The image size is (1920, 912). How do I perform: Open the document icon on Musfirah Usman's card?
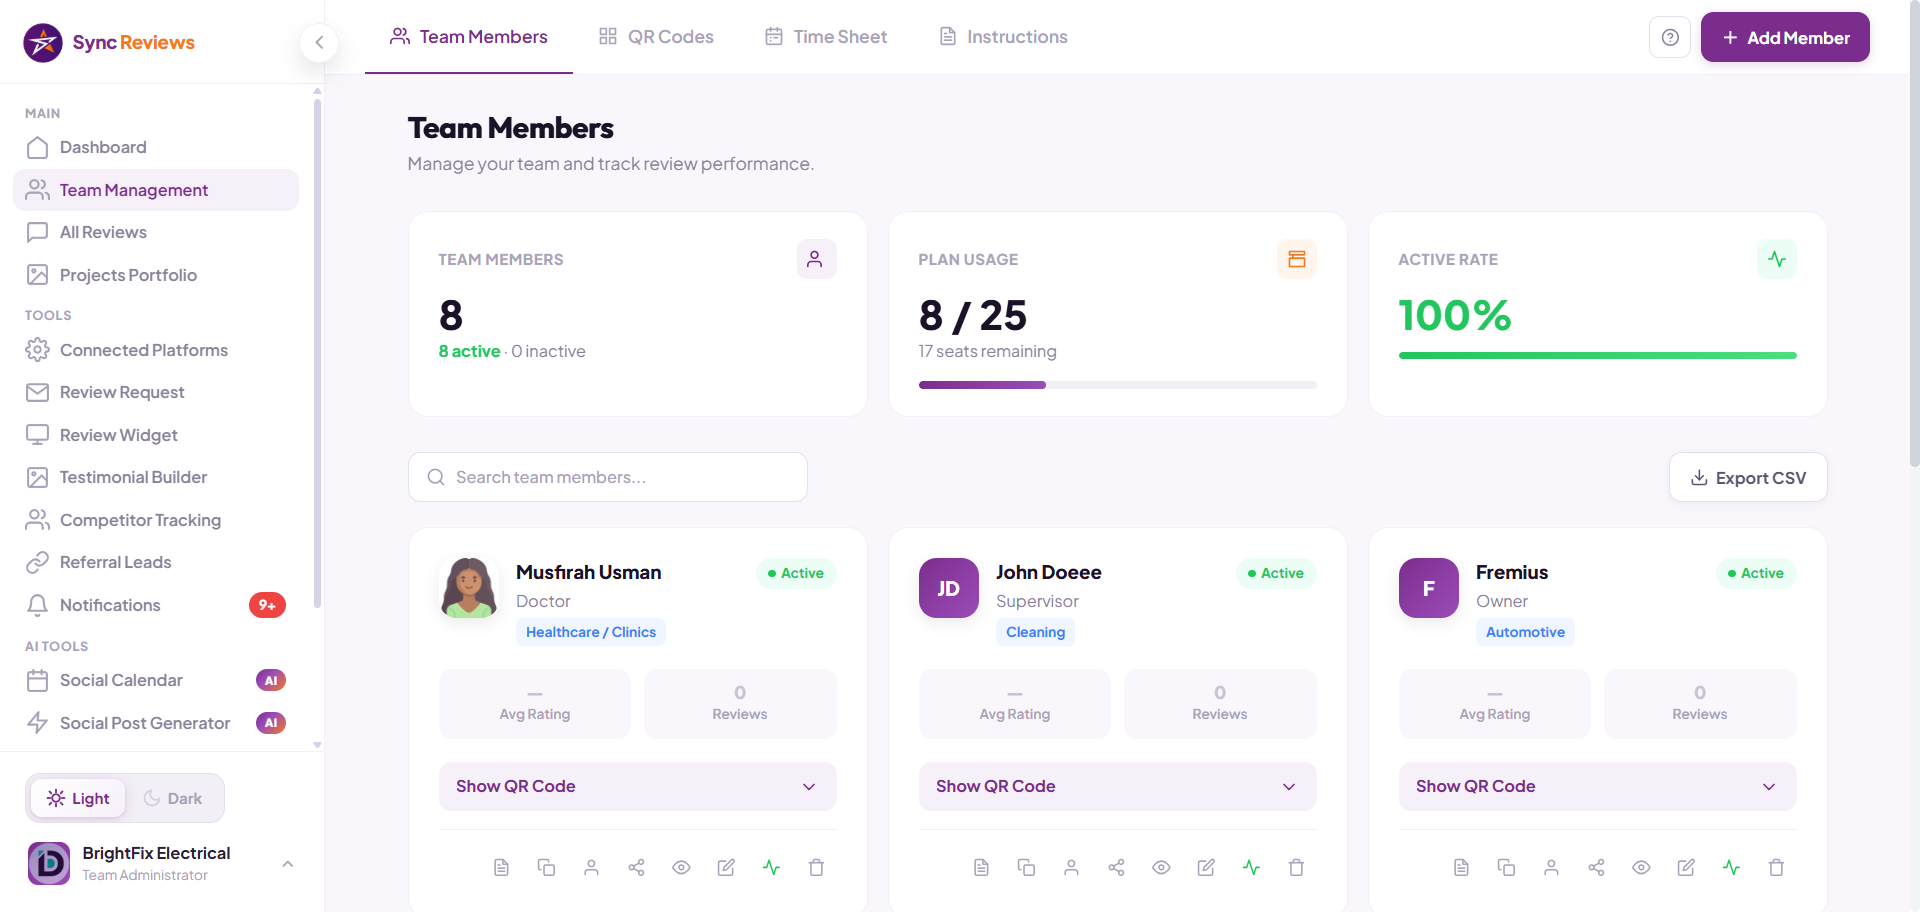[501, 867]
